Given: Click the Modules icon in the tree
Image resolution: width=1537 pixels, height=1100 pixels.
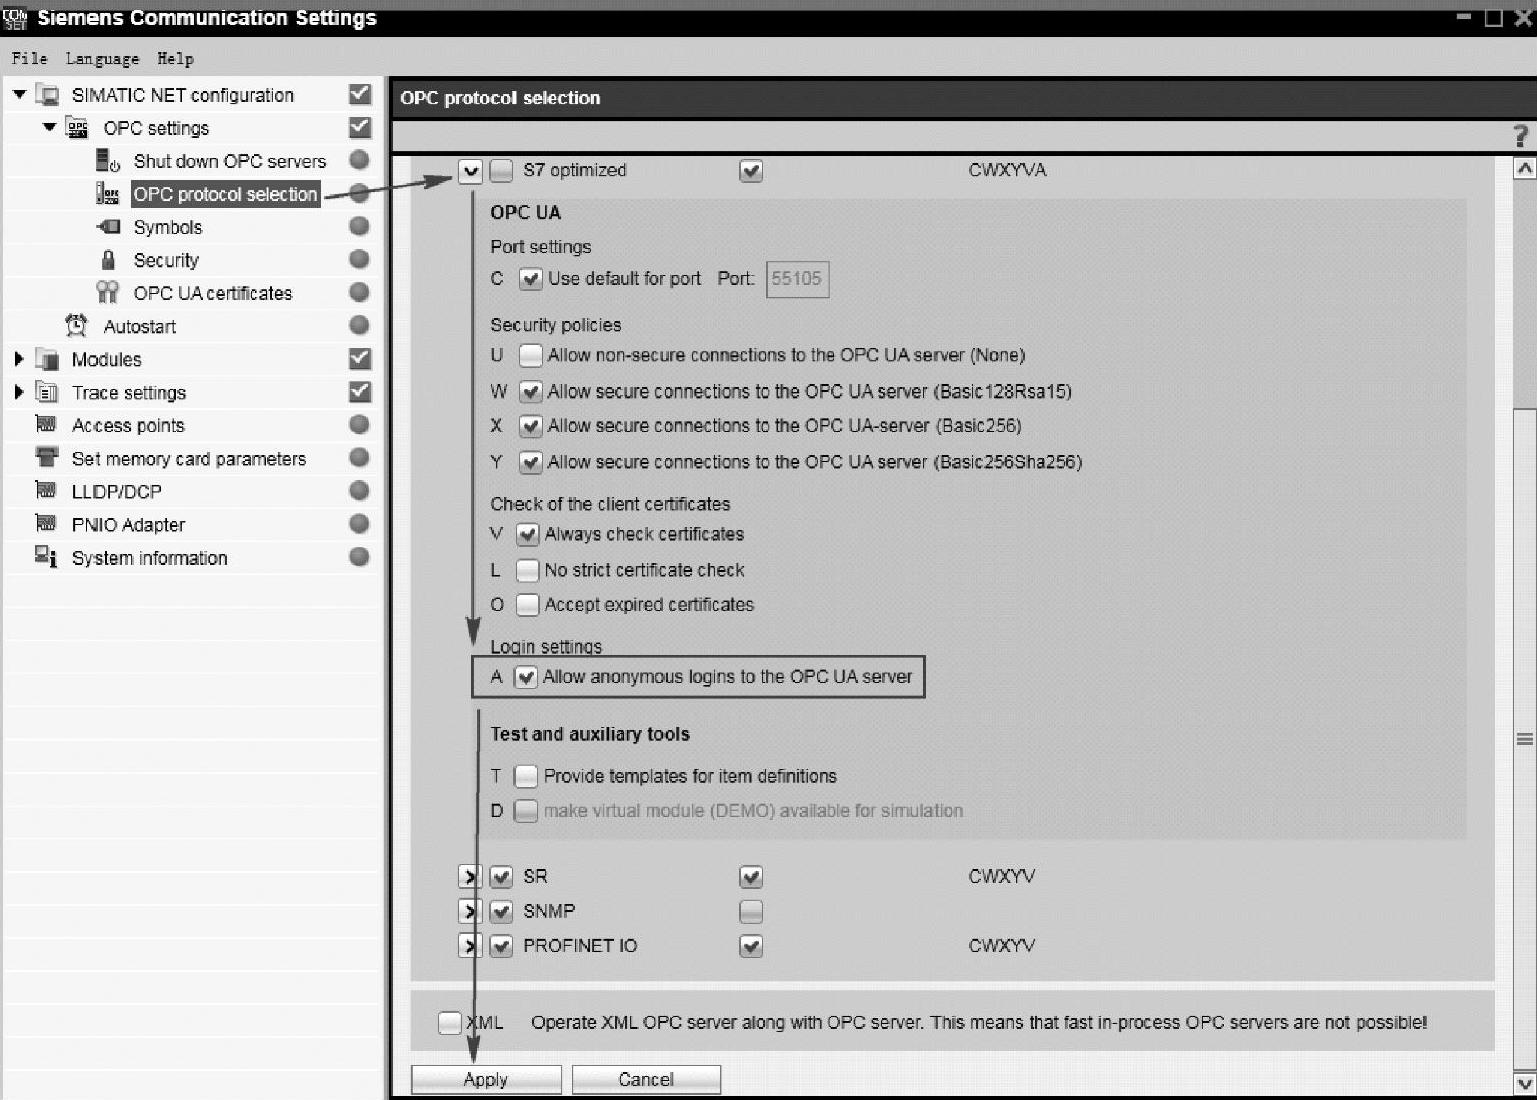Looking at the screenshot, I should coord(47,359).
